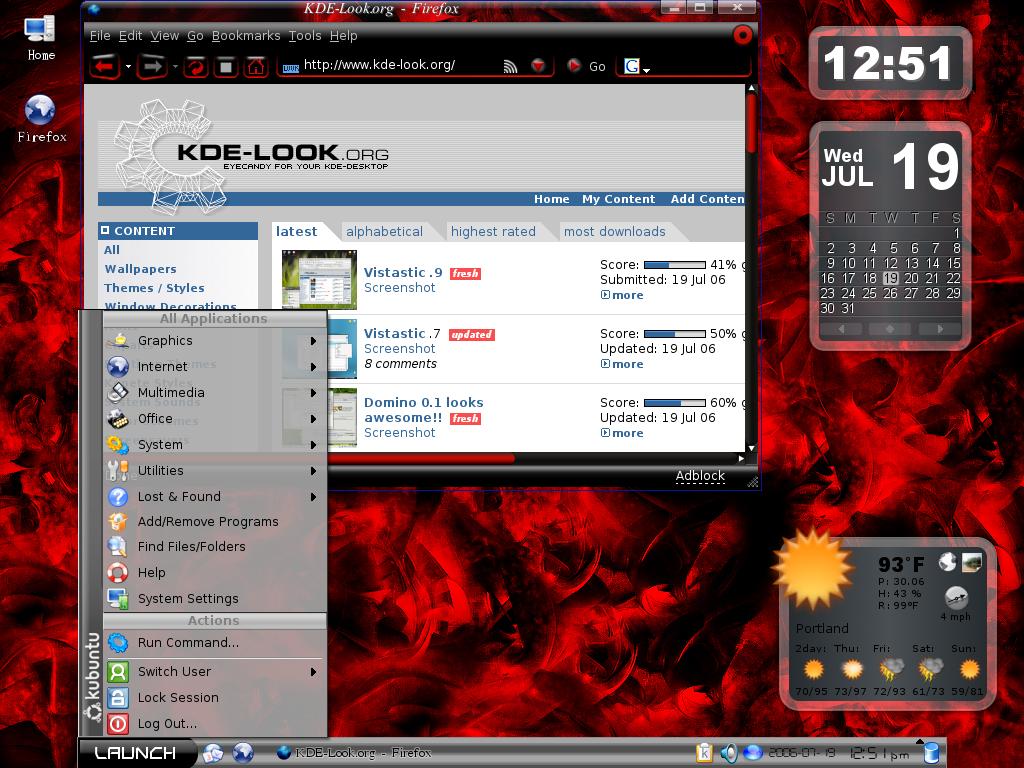Open the Home desktop icon
Screen dimensions: 1024x768
click(x=40, y=39)
